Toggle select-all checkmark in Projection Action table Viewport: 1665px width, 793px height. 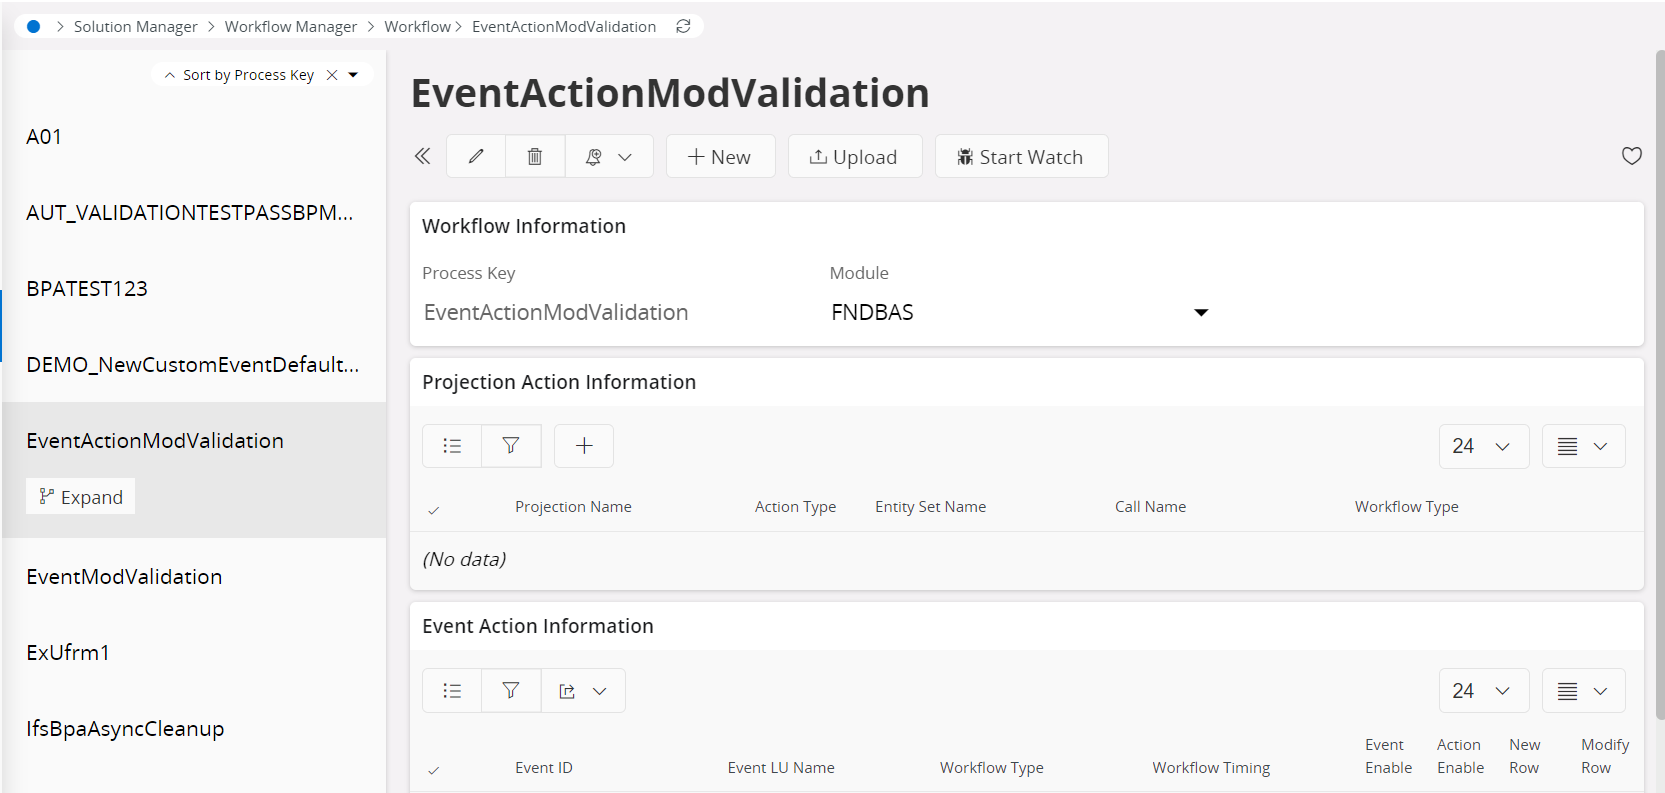pyautogui.click(x=434, y=510)
